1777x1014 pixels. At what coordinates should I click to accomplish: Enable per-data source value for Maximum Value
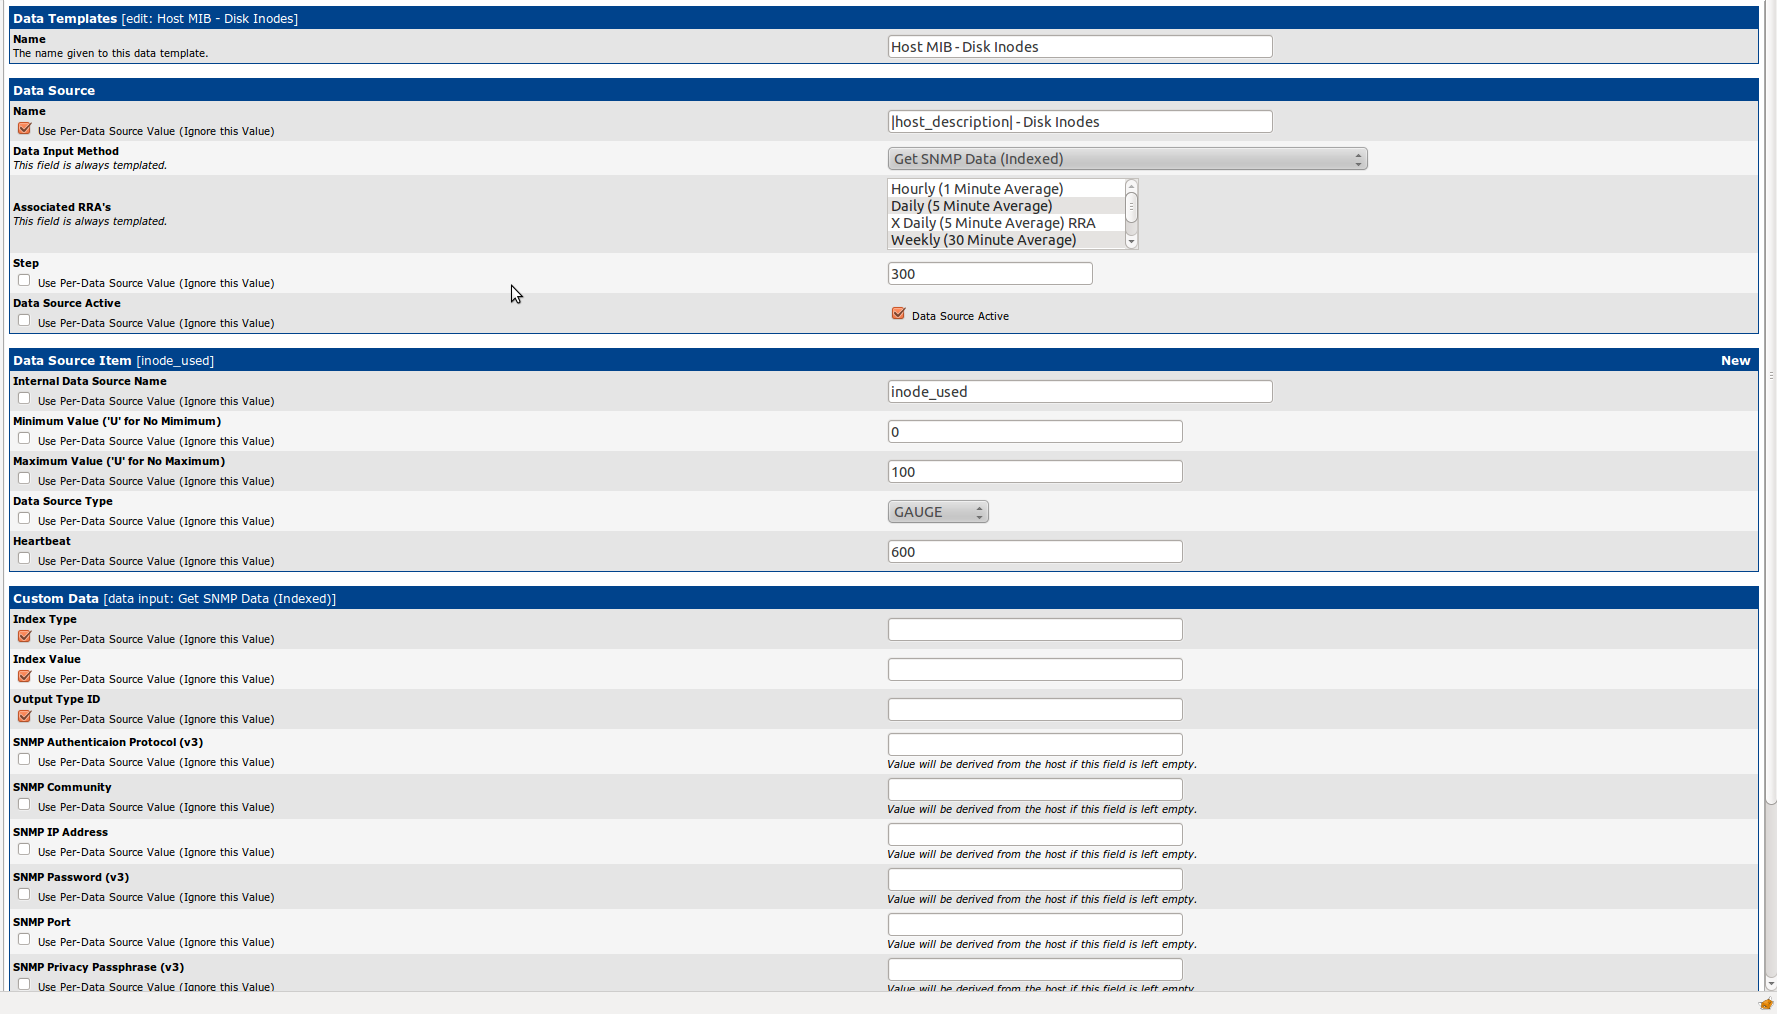pos(24,479)
